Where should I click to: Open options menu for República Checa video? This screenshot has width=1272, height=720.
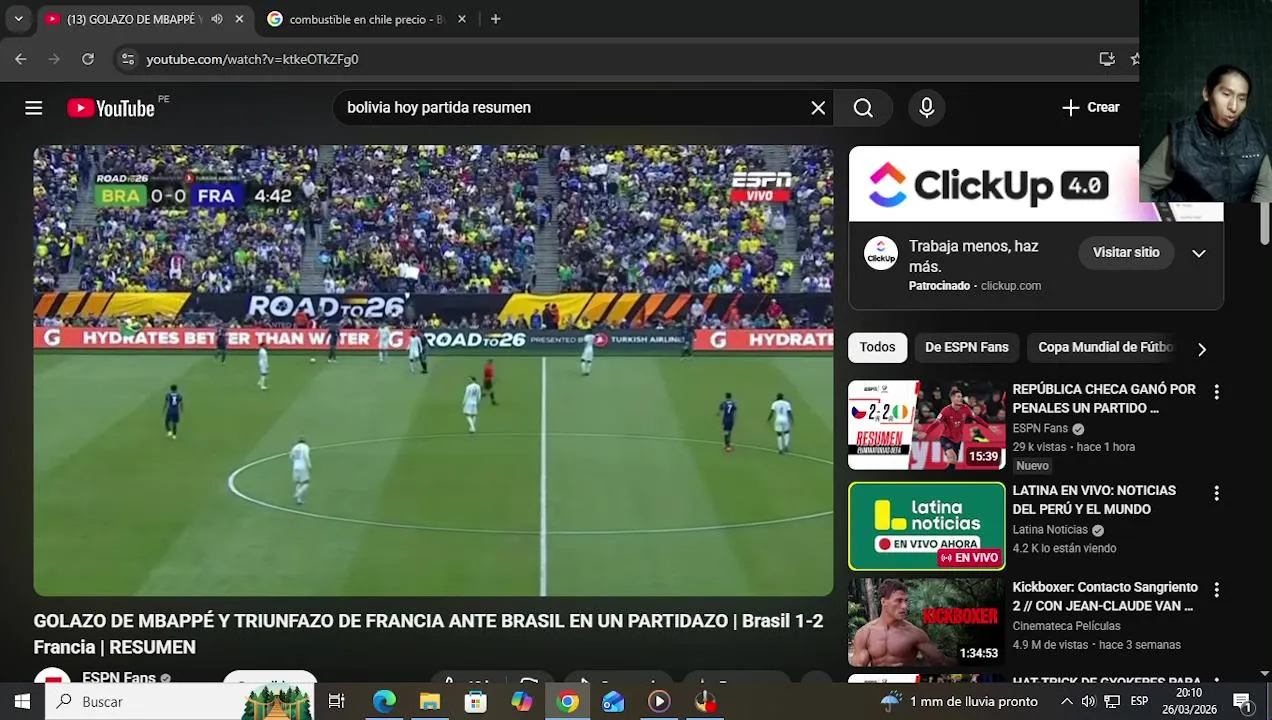[1216, 393]
